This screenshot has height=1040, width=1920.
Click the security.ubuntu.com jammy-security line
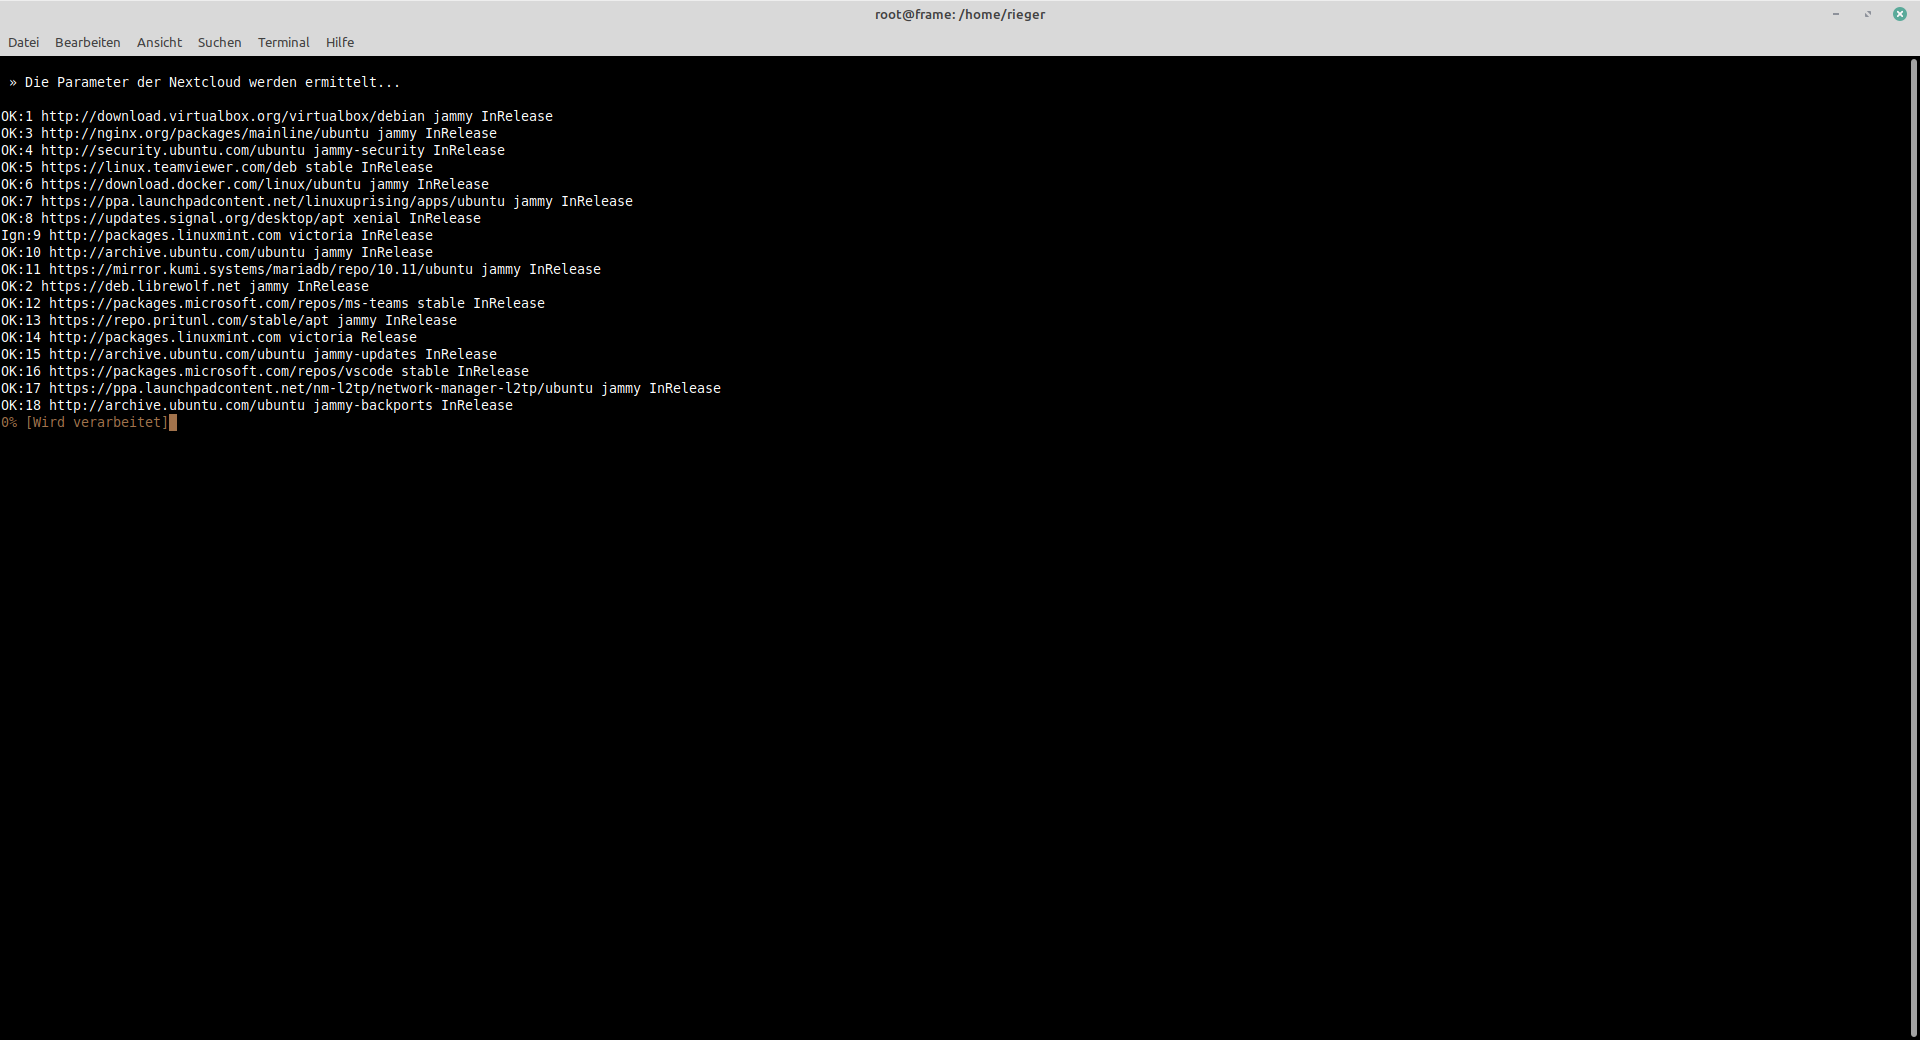(253, 150)
